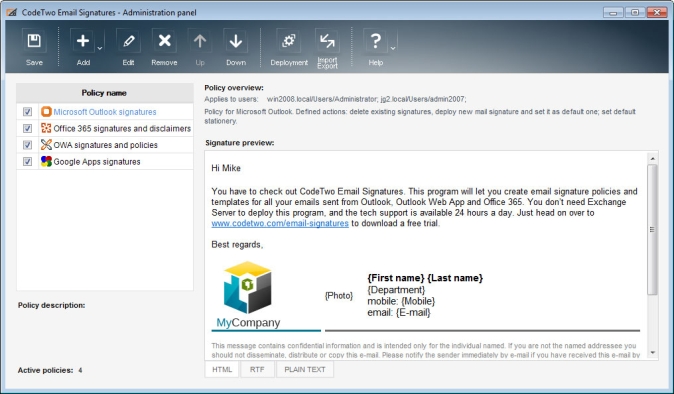Screen dimensions: 674x394
Task: Click the Add policy plus icon
Action: [x=83, y=41]
